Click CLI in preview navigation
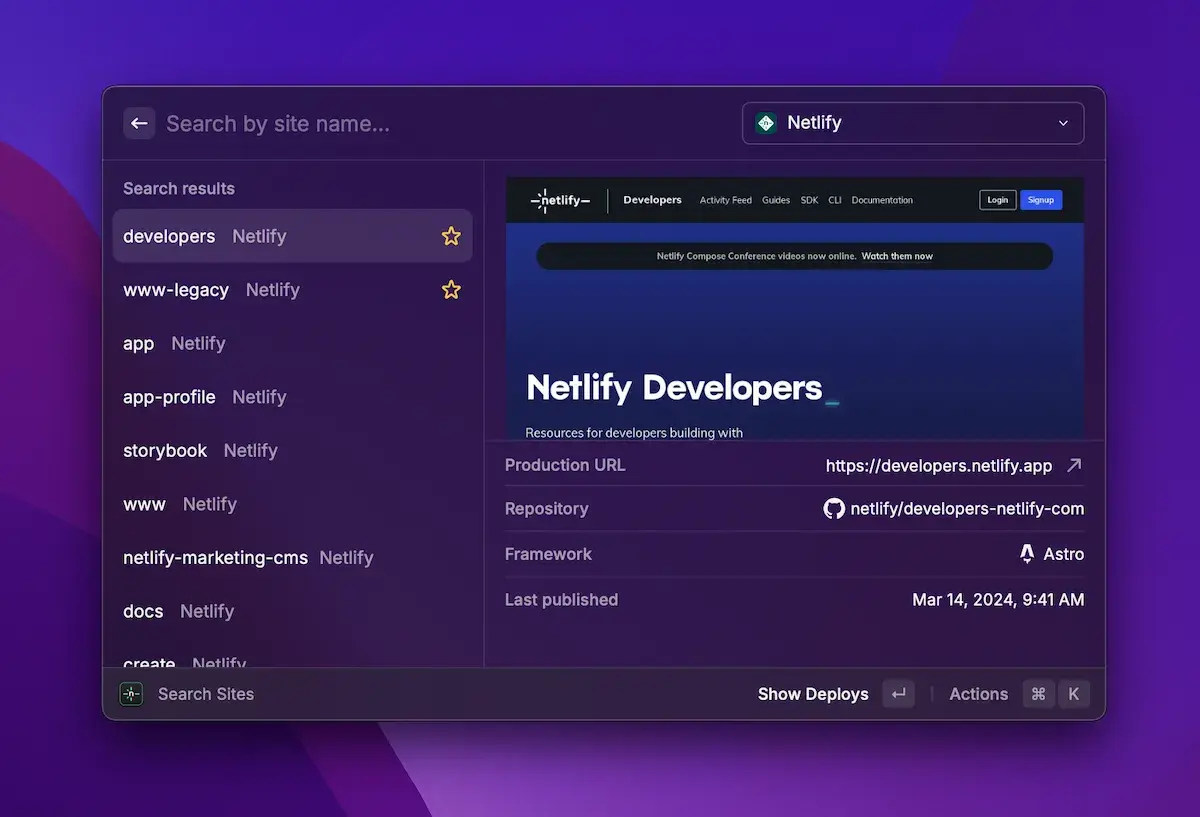This screenshot has height=817, width=1200. [x=835, y=200]
